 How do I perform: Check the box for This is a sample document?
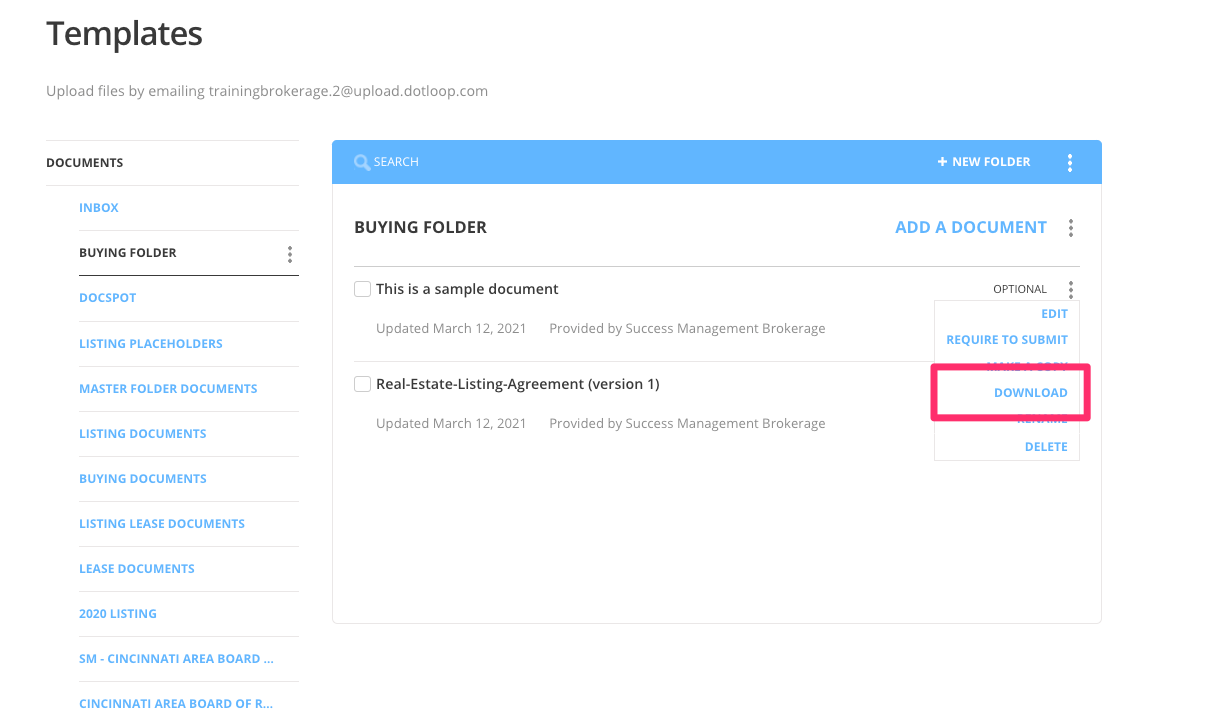pos(362,288)
